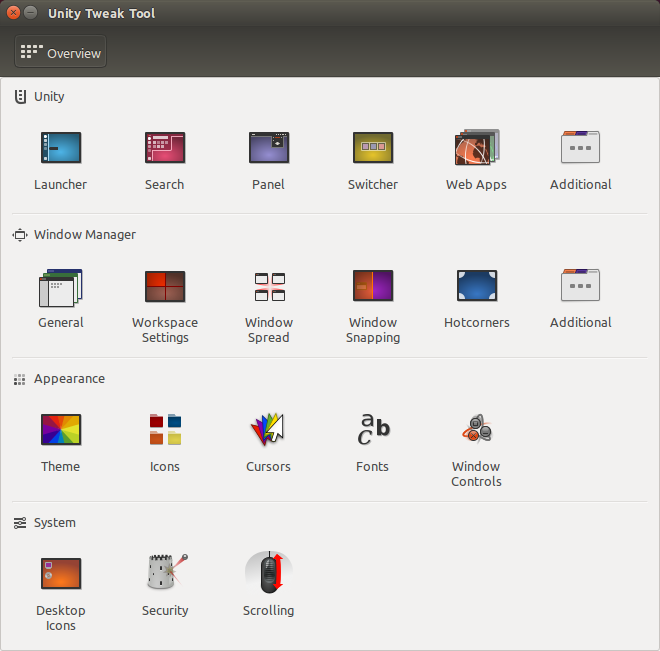Open the Security settings icon
660x651 pixels.
pyautogui.click(x=167, y=572)
